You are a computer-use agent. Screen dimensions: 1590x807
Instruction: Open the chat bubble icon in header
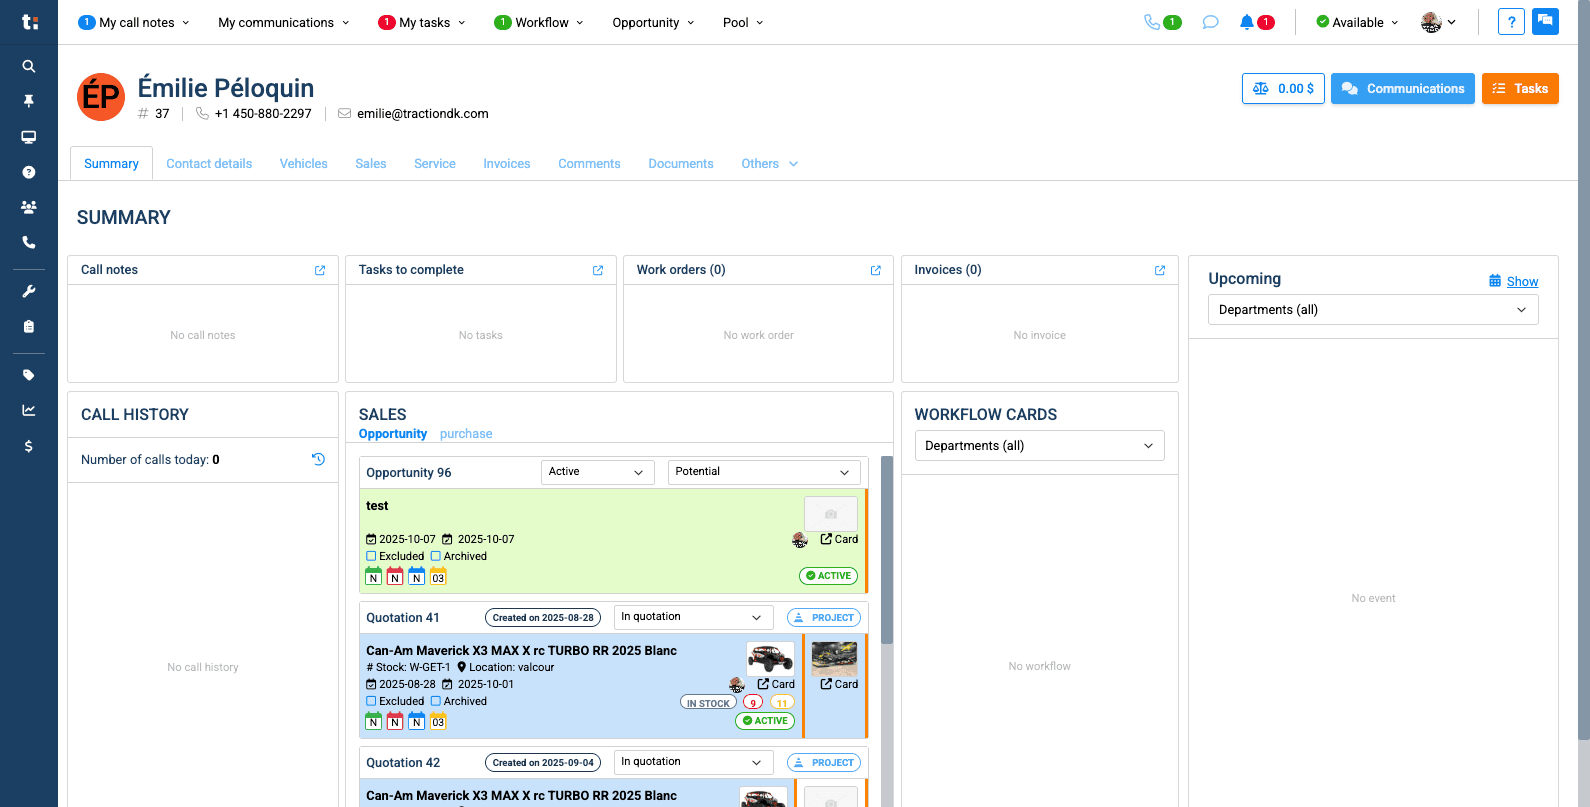pos(1210,22)
